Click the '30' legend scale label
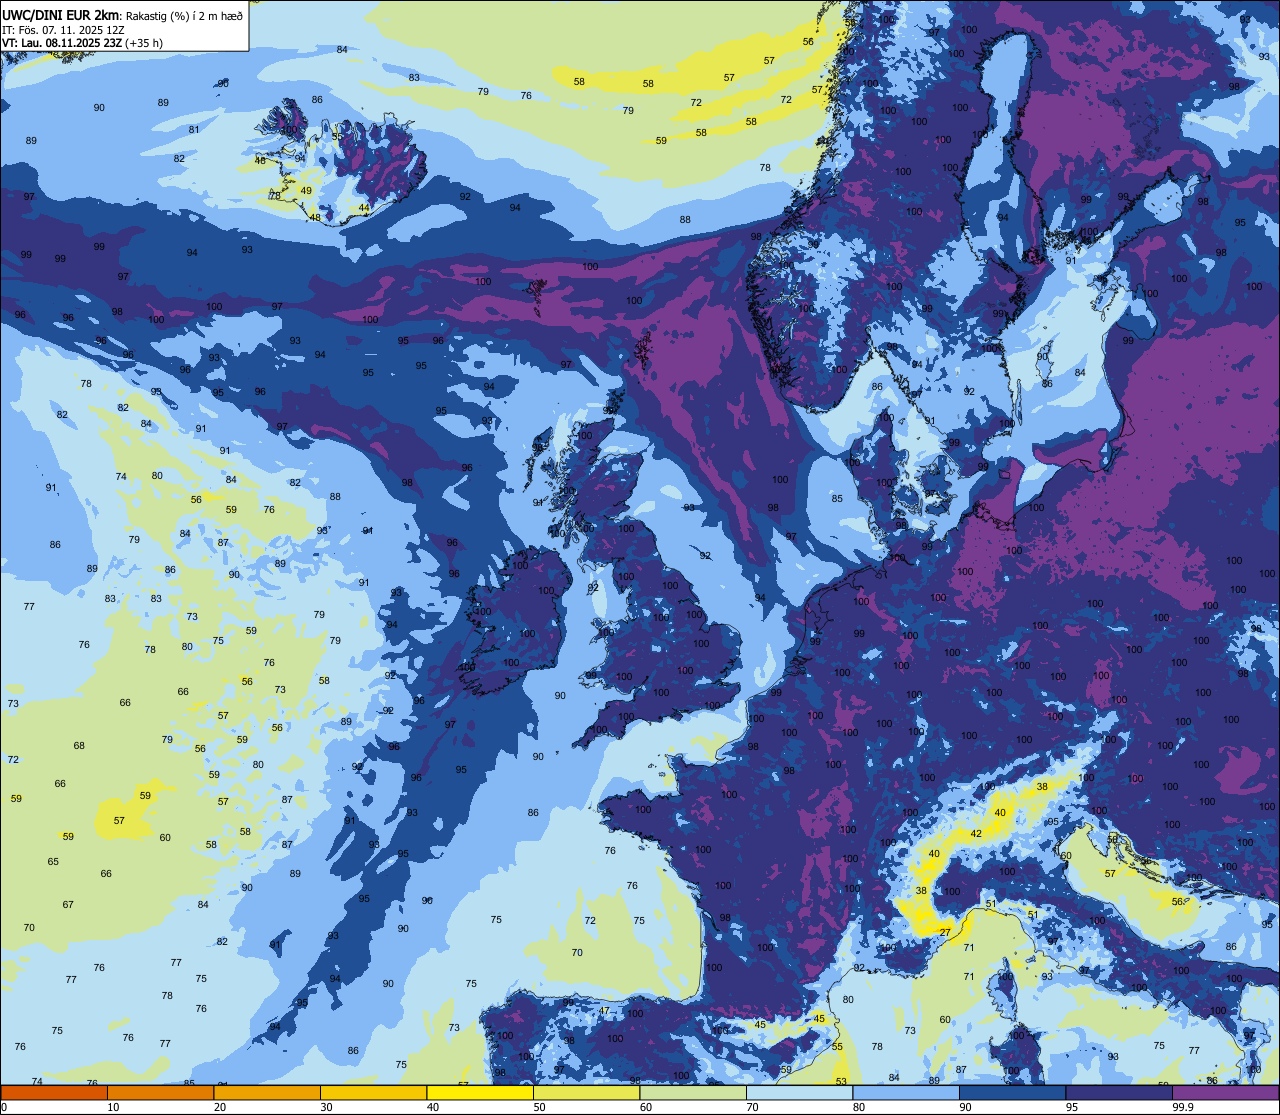This screenshot has height=1115, width=1280. (326, 1107)
